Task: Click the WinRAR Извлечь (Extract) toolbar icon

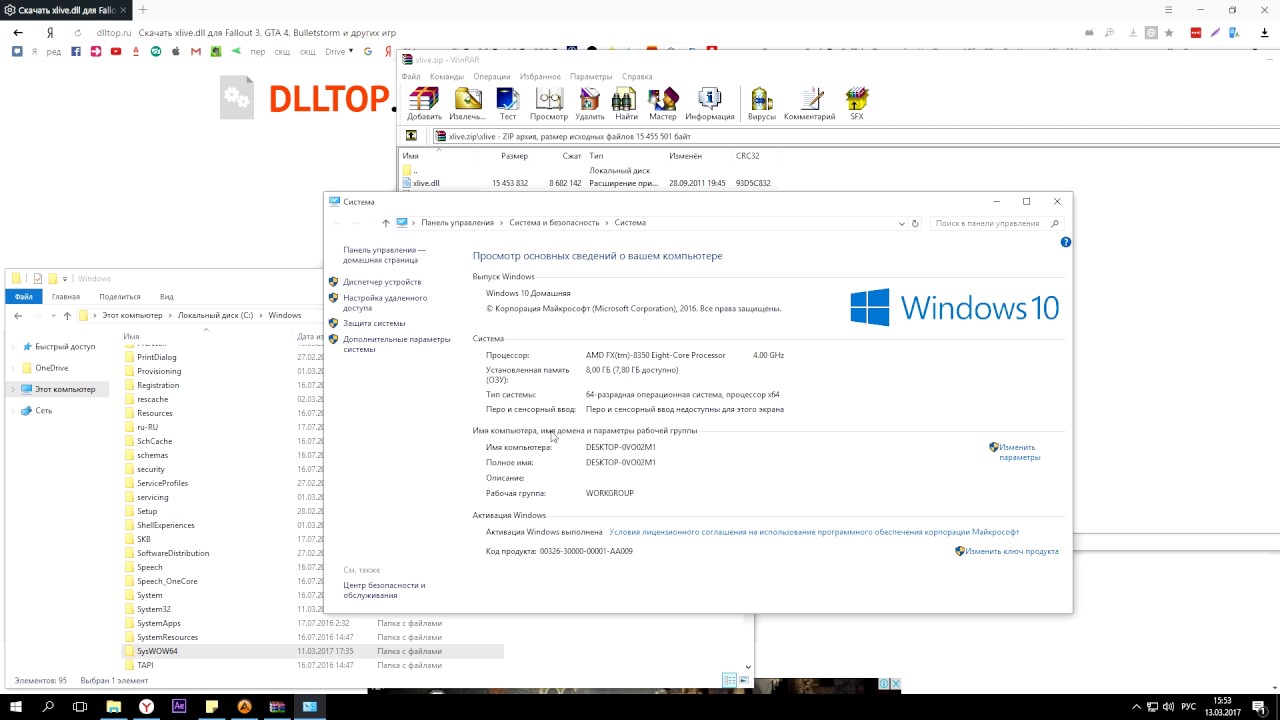Action: tap(467, 104)
